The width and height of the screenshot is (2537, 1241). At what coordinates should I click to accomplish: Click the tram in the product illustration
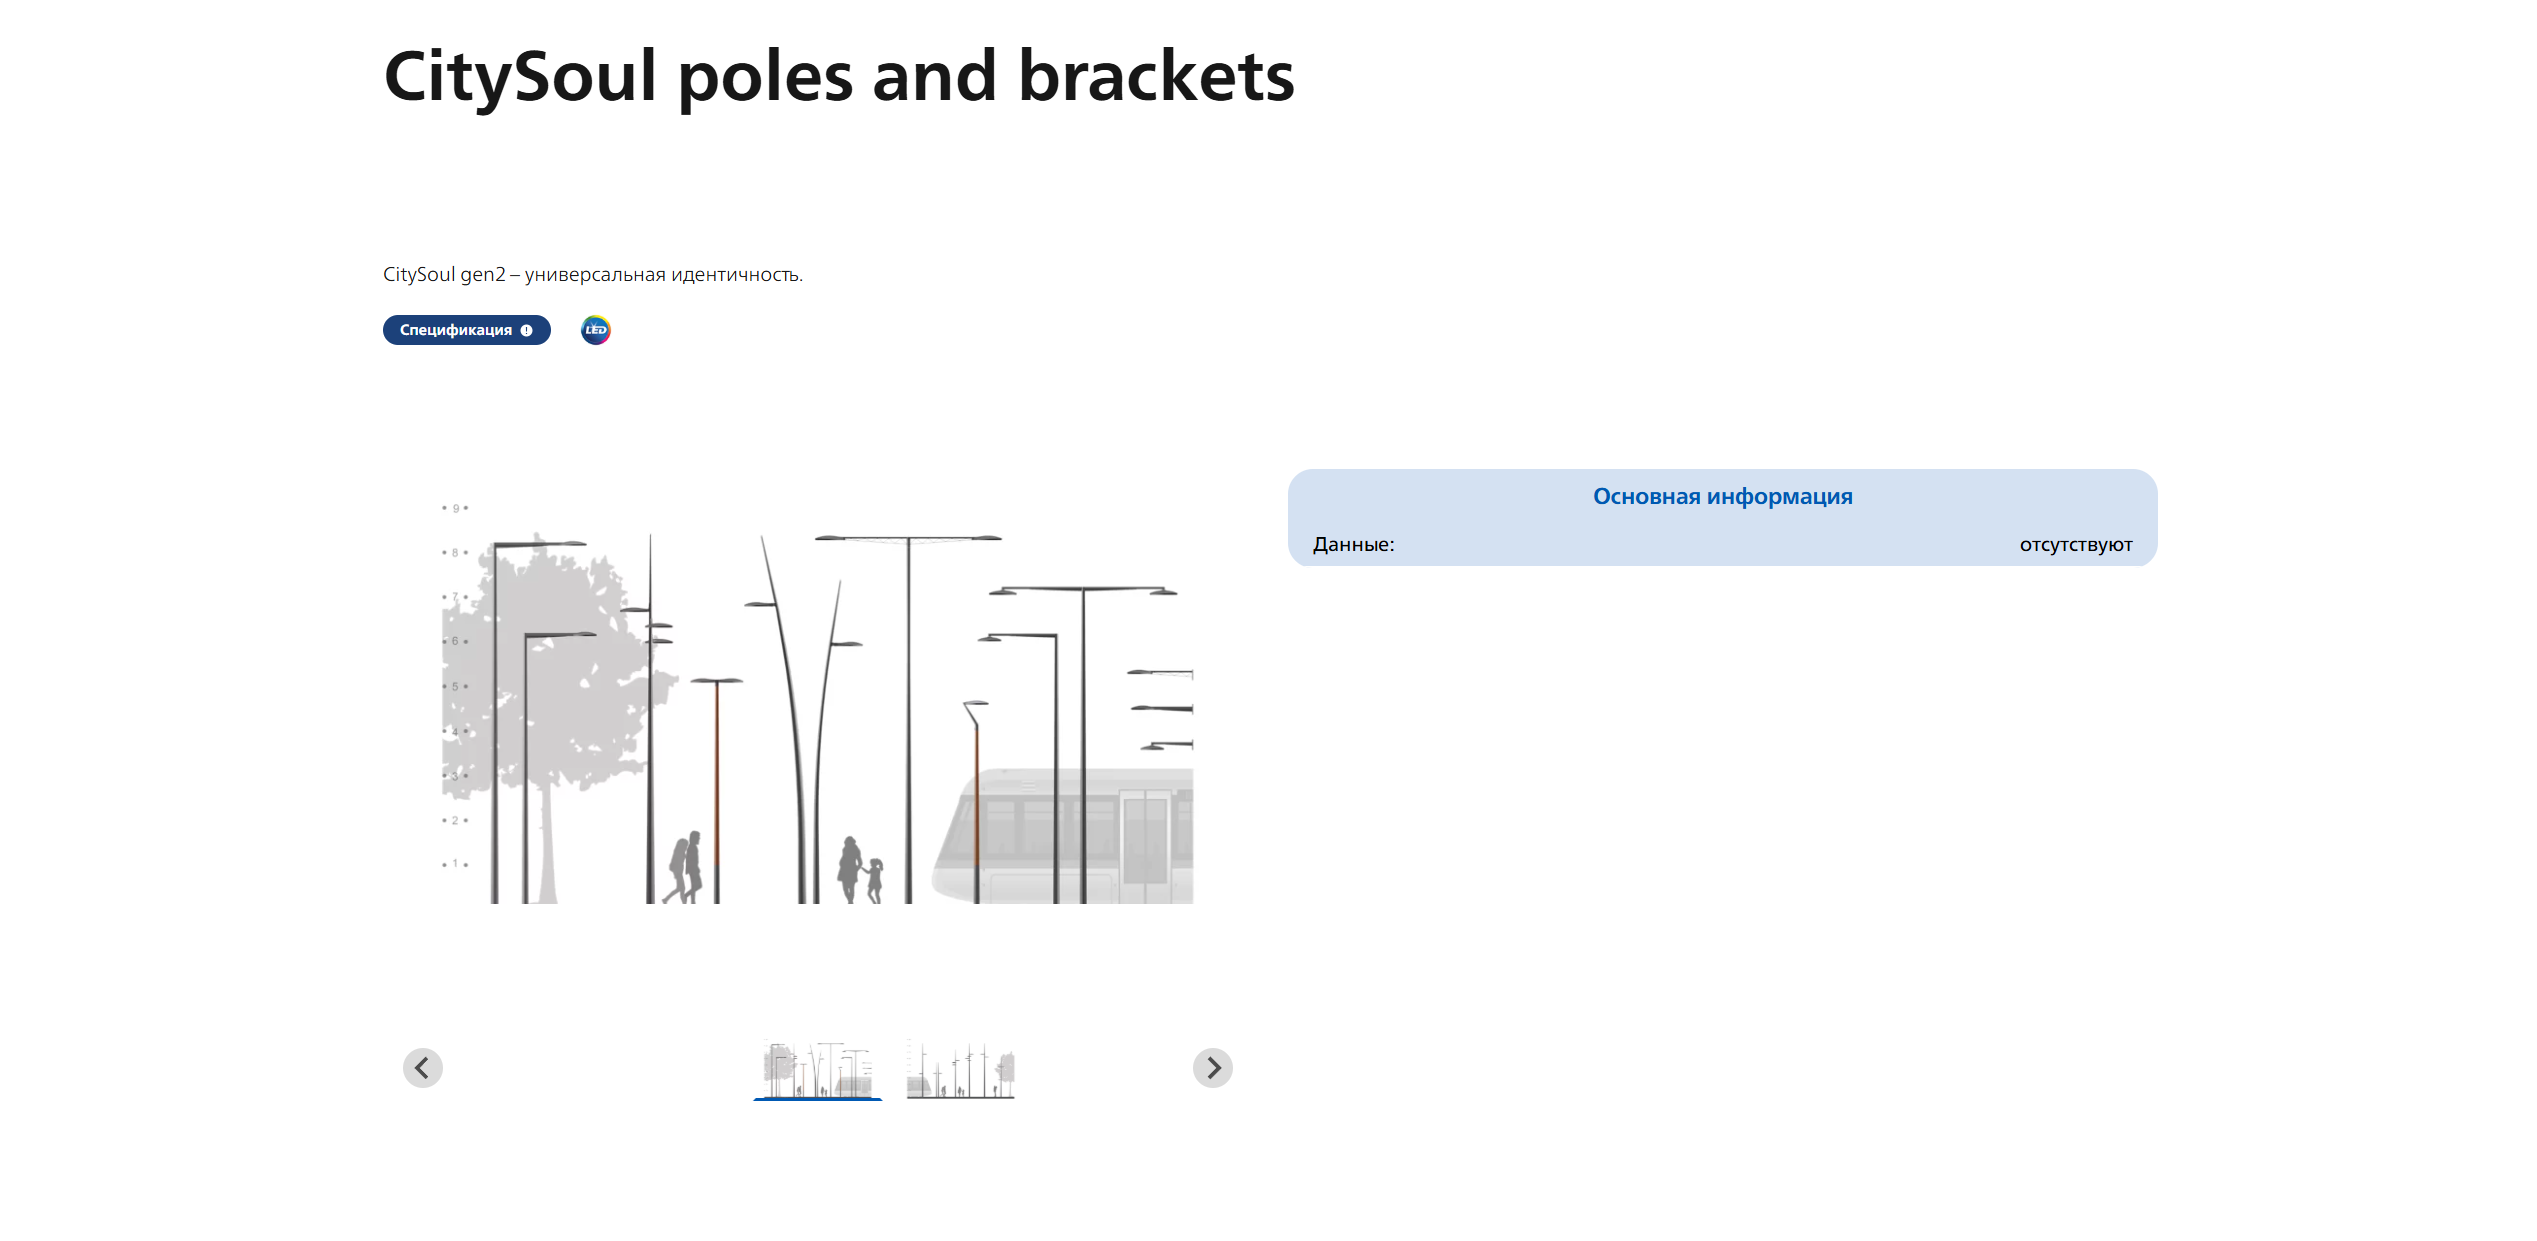pos(1065,835)
